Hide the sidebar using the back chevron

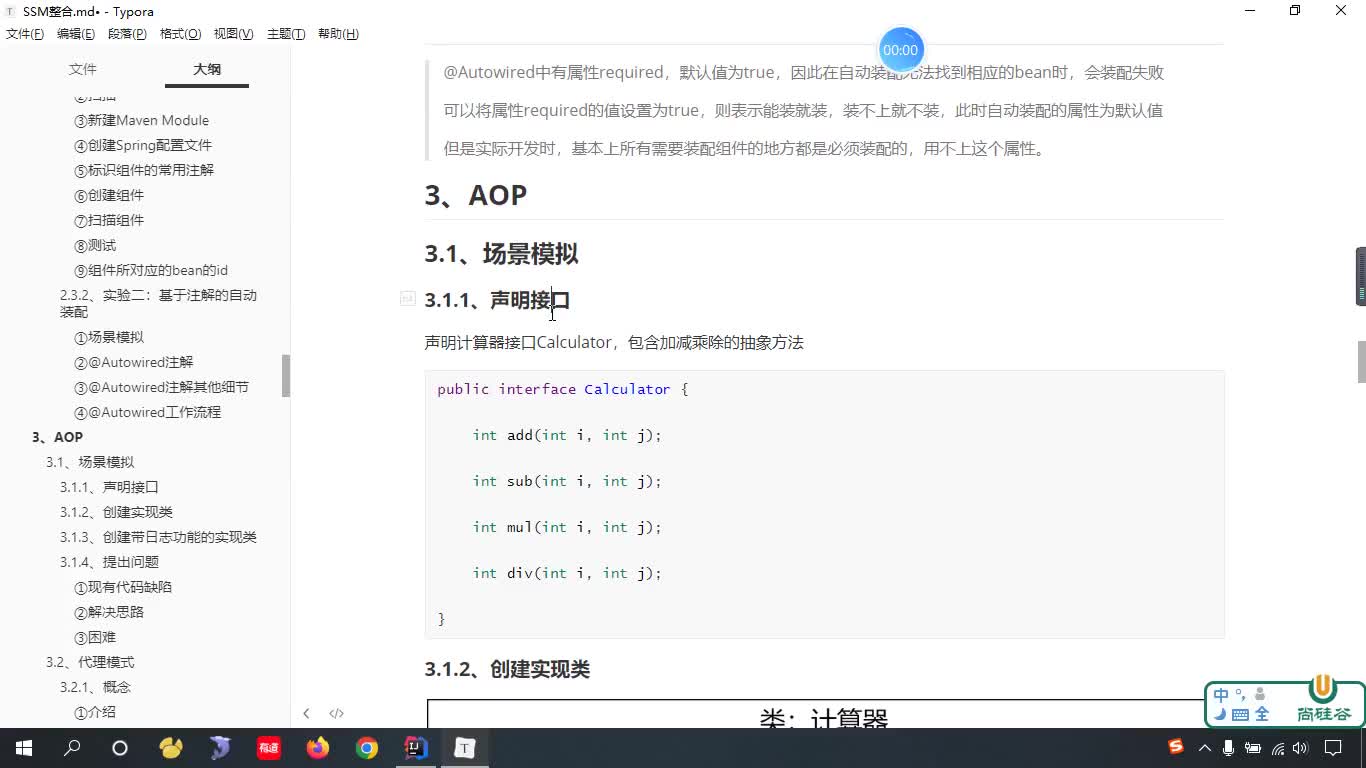(306, 713)
